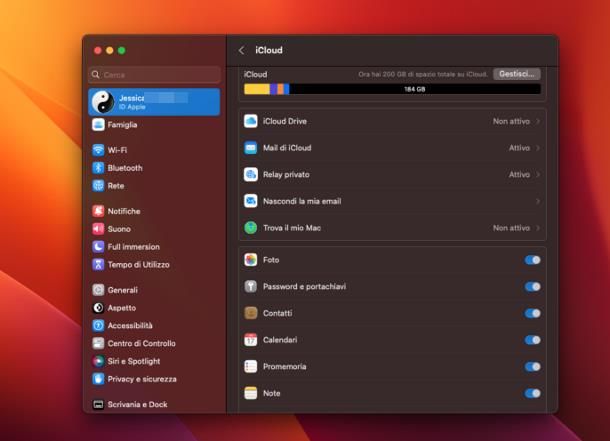
Task: Click the Trova il mio Mac radar icon
Action: [251, 228]
